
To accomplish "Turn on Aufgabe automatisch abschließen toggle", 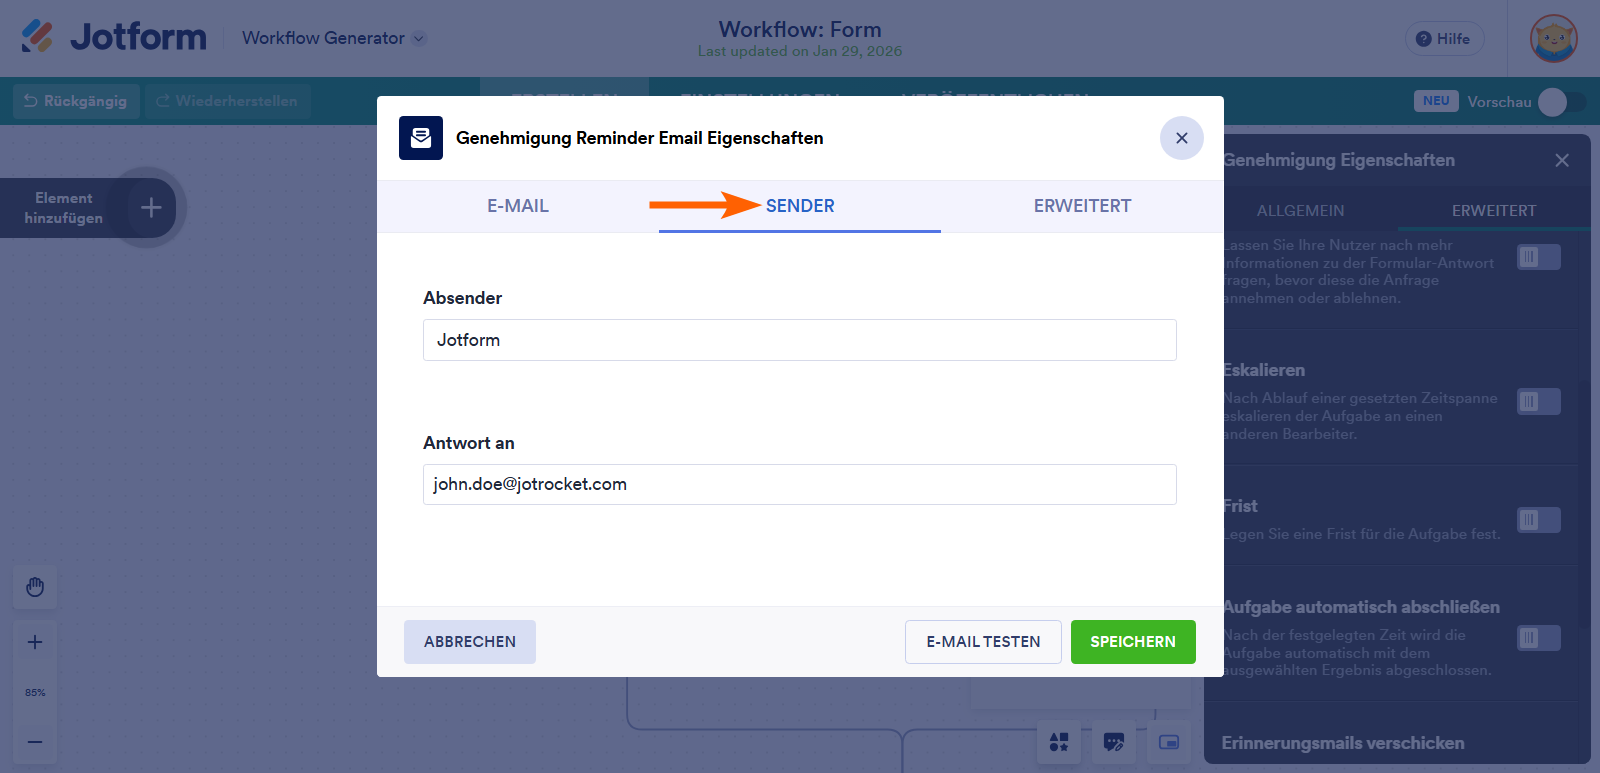I will [x=1538, y=638].
